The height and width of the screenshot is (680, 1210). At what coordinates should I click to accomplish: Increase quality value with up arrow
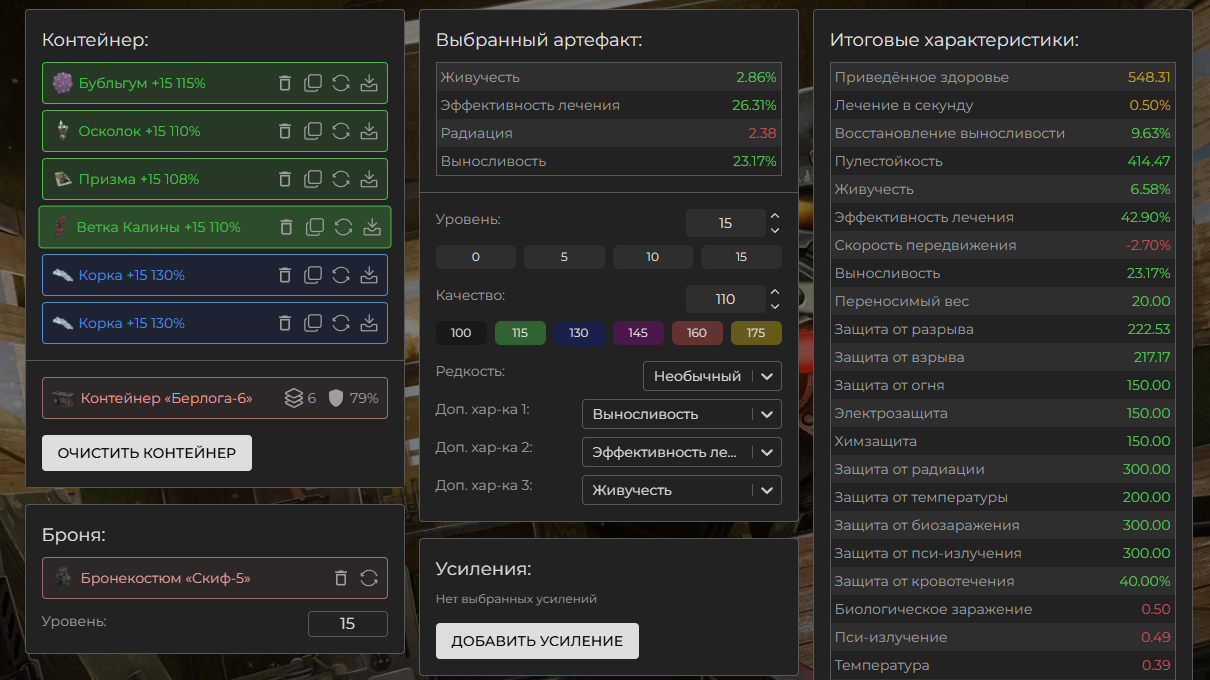[x=774, y=292]
